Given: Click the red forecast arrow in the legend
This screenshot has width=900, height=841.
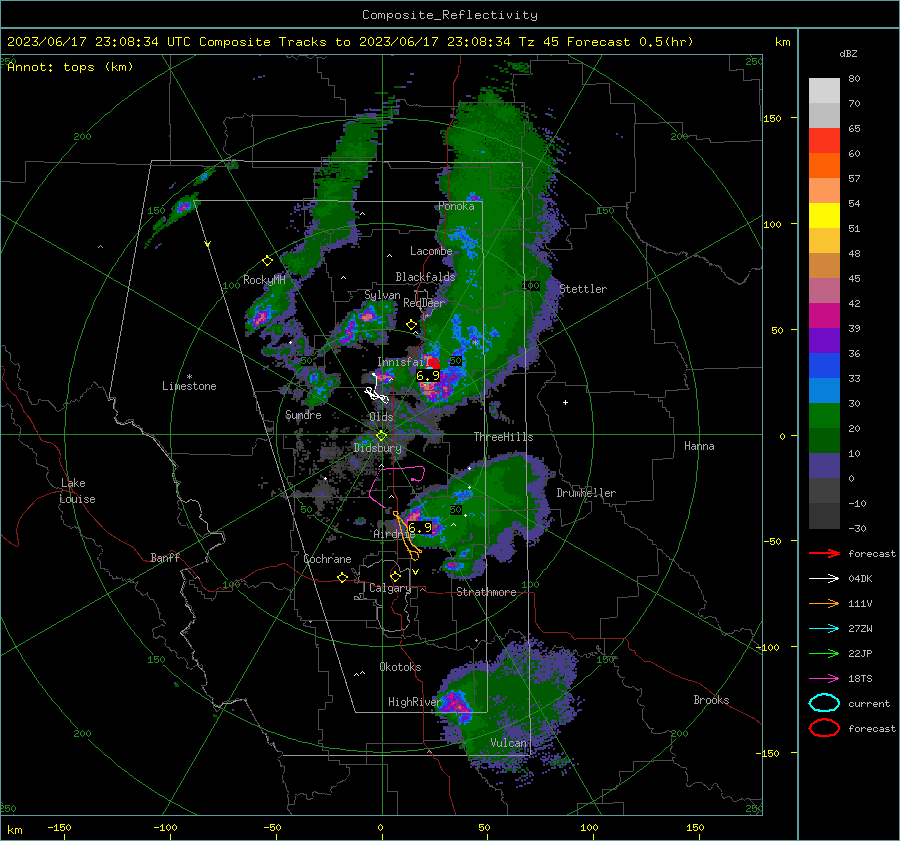Looking at the screenshot, I should coord(824,553).
